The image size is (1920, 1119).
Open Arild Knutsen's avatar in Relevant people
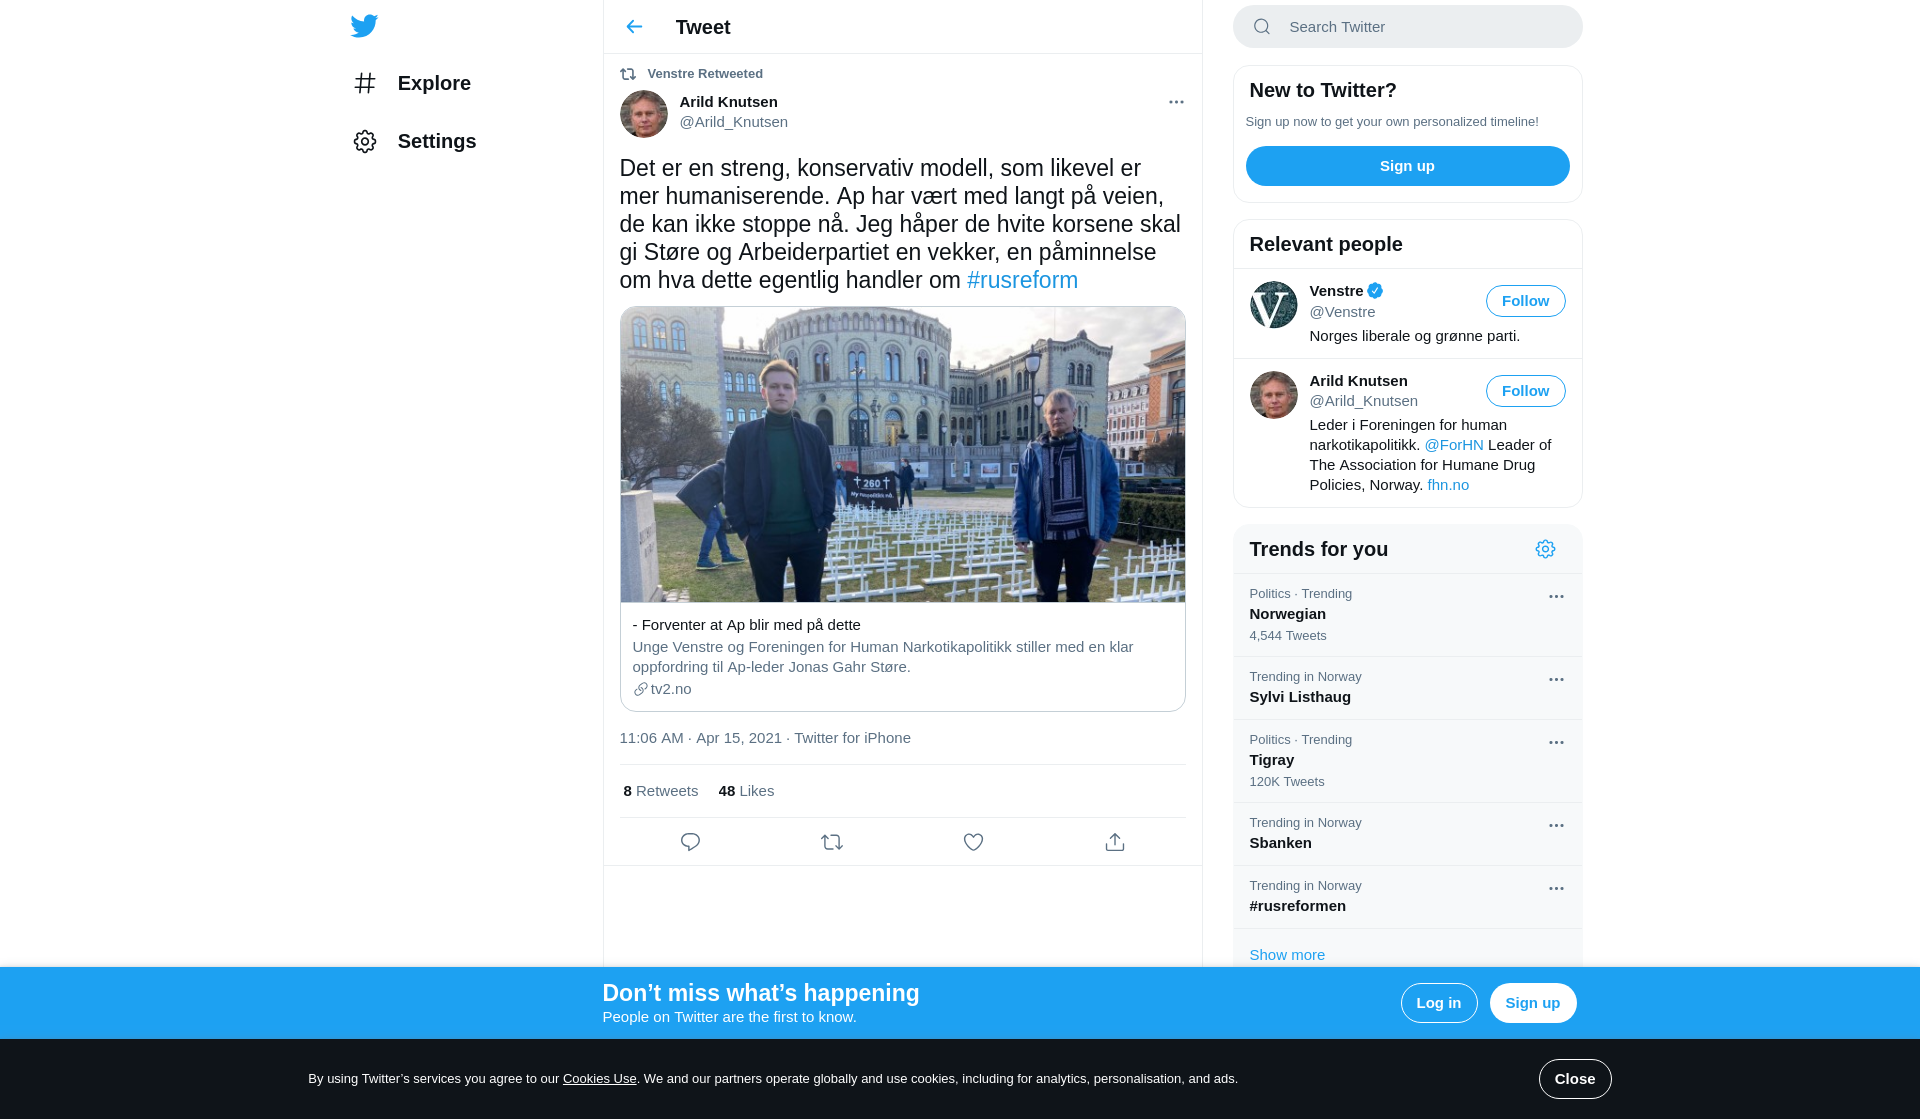(1273, 395)
